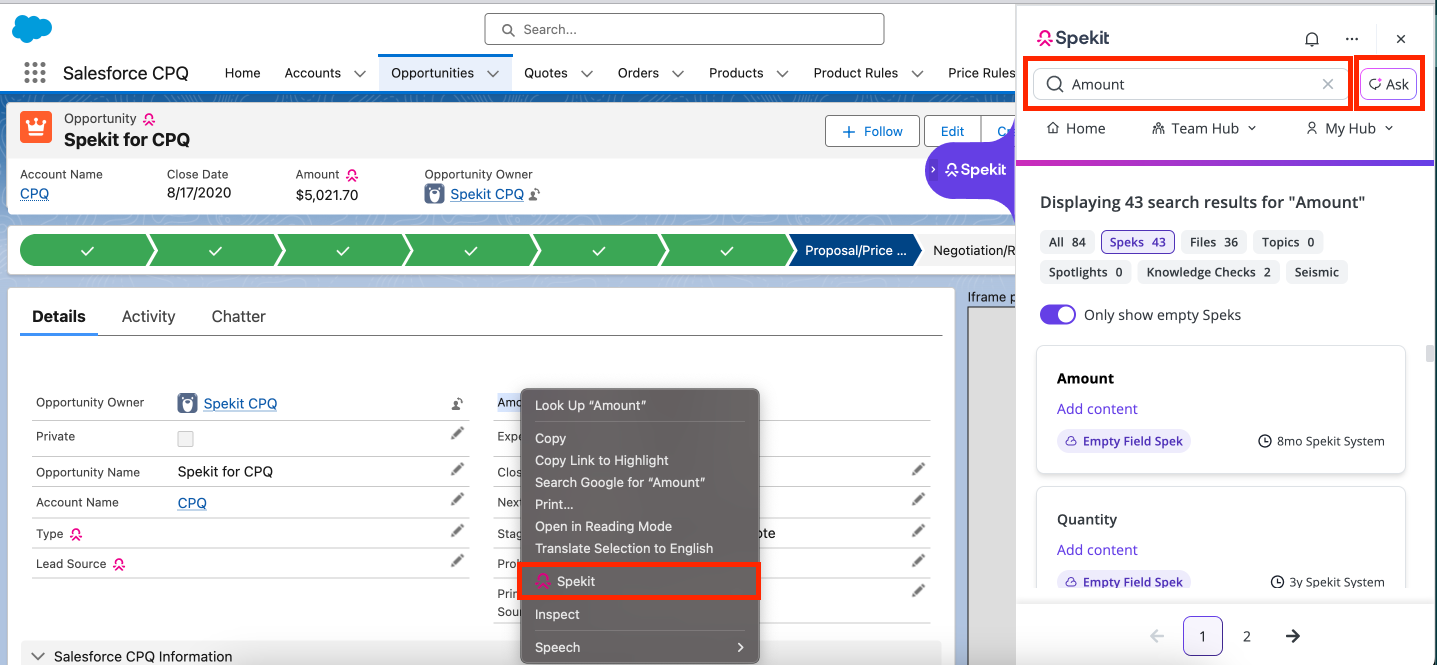Image resolution: width=1437 pixels, height=665 pixels.
Task: Open the CPQ account link in the header
Action: coord(34,194)
